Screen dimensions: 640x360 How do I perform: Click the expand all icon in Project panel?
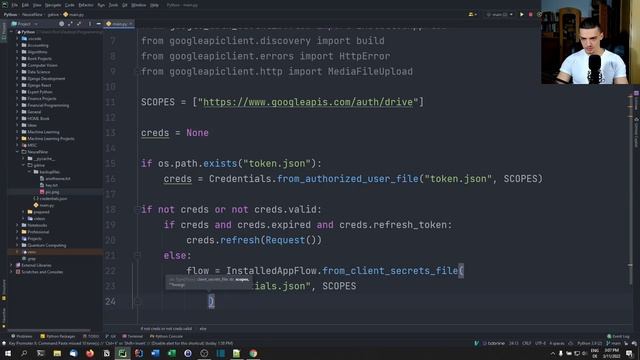(70, 24)
